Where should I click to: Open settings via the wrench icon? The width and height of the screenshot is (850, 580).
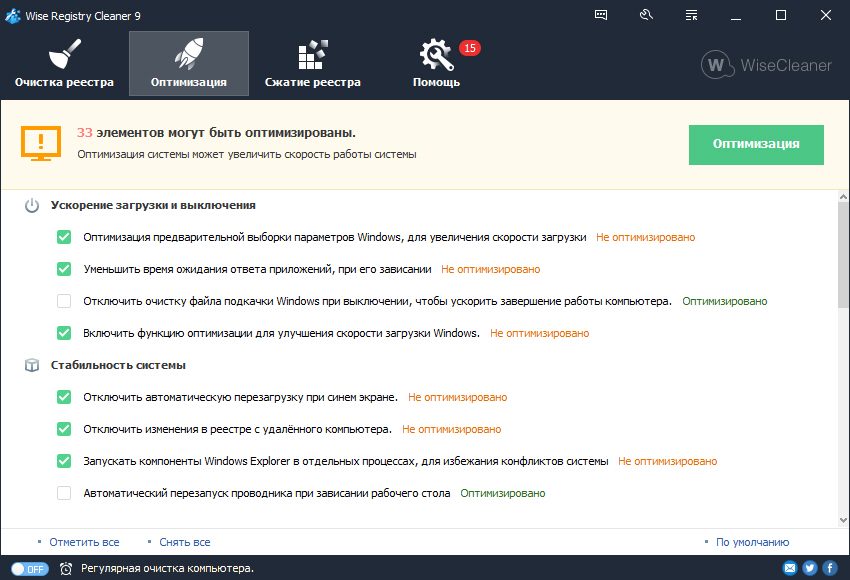point(646,15)
